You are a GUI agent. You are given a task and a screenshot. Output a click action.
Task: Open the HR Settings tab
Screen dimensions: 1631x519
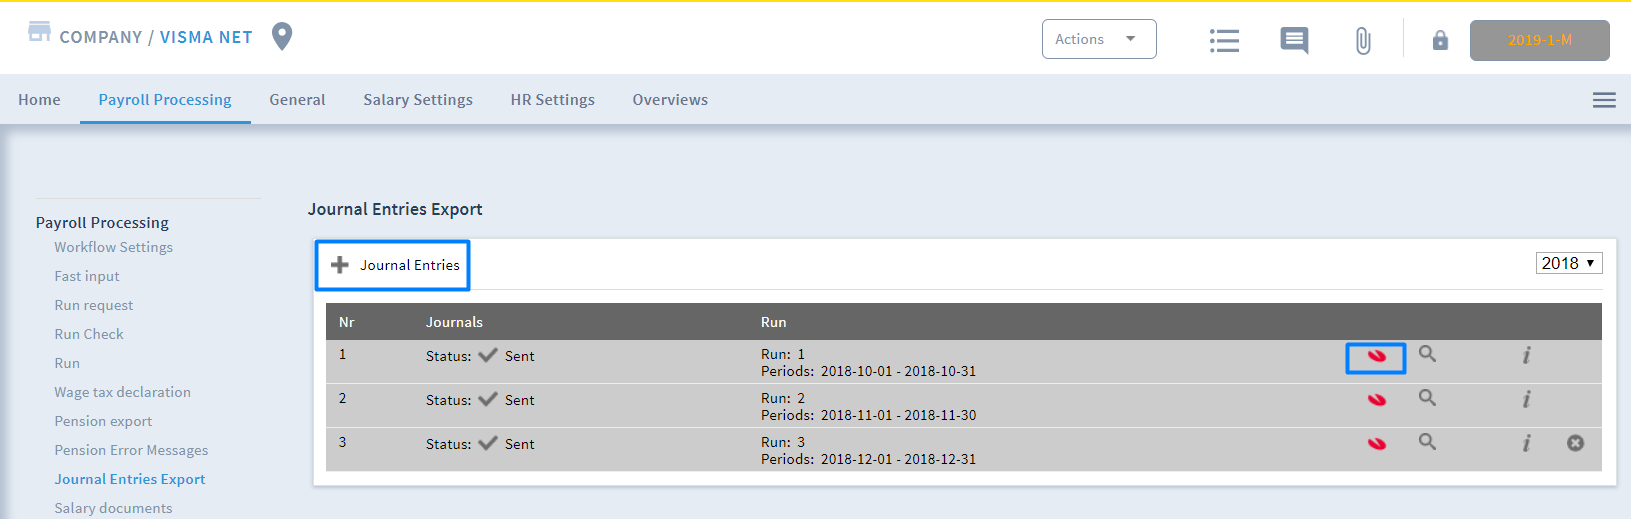pyautogui.click(x=552, y=100)
